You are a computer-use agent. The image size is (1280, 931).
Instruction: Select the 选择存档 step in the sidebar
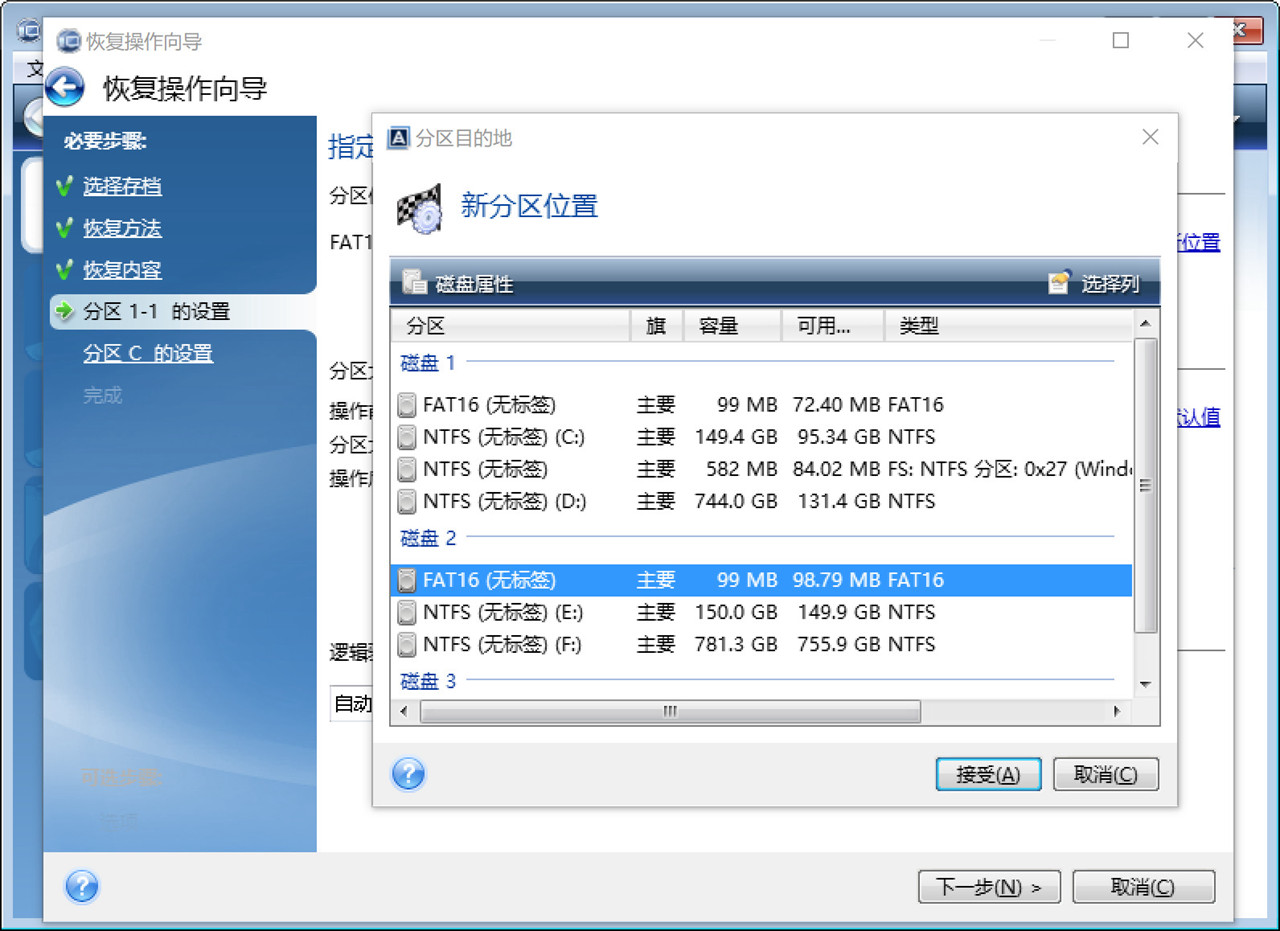click(x=124, y=186)
